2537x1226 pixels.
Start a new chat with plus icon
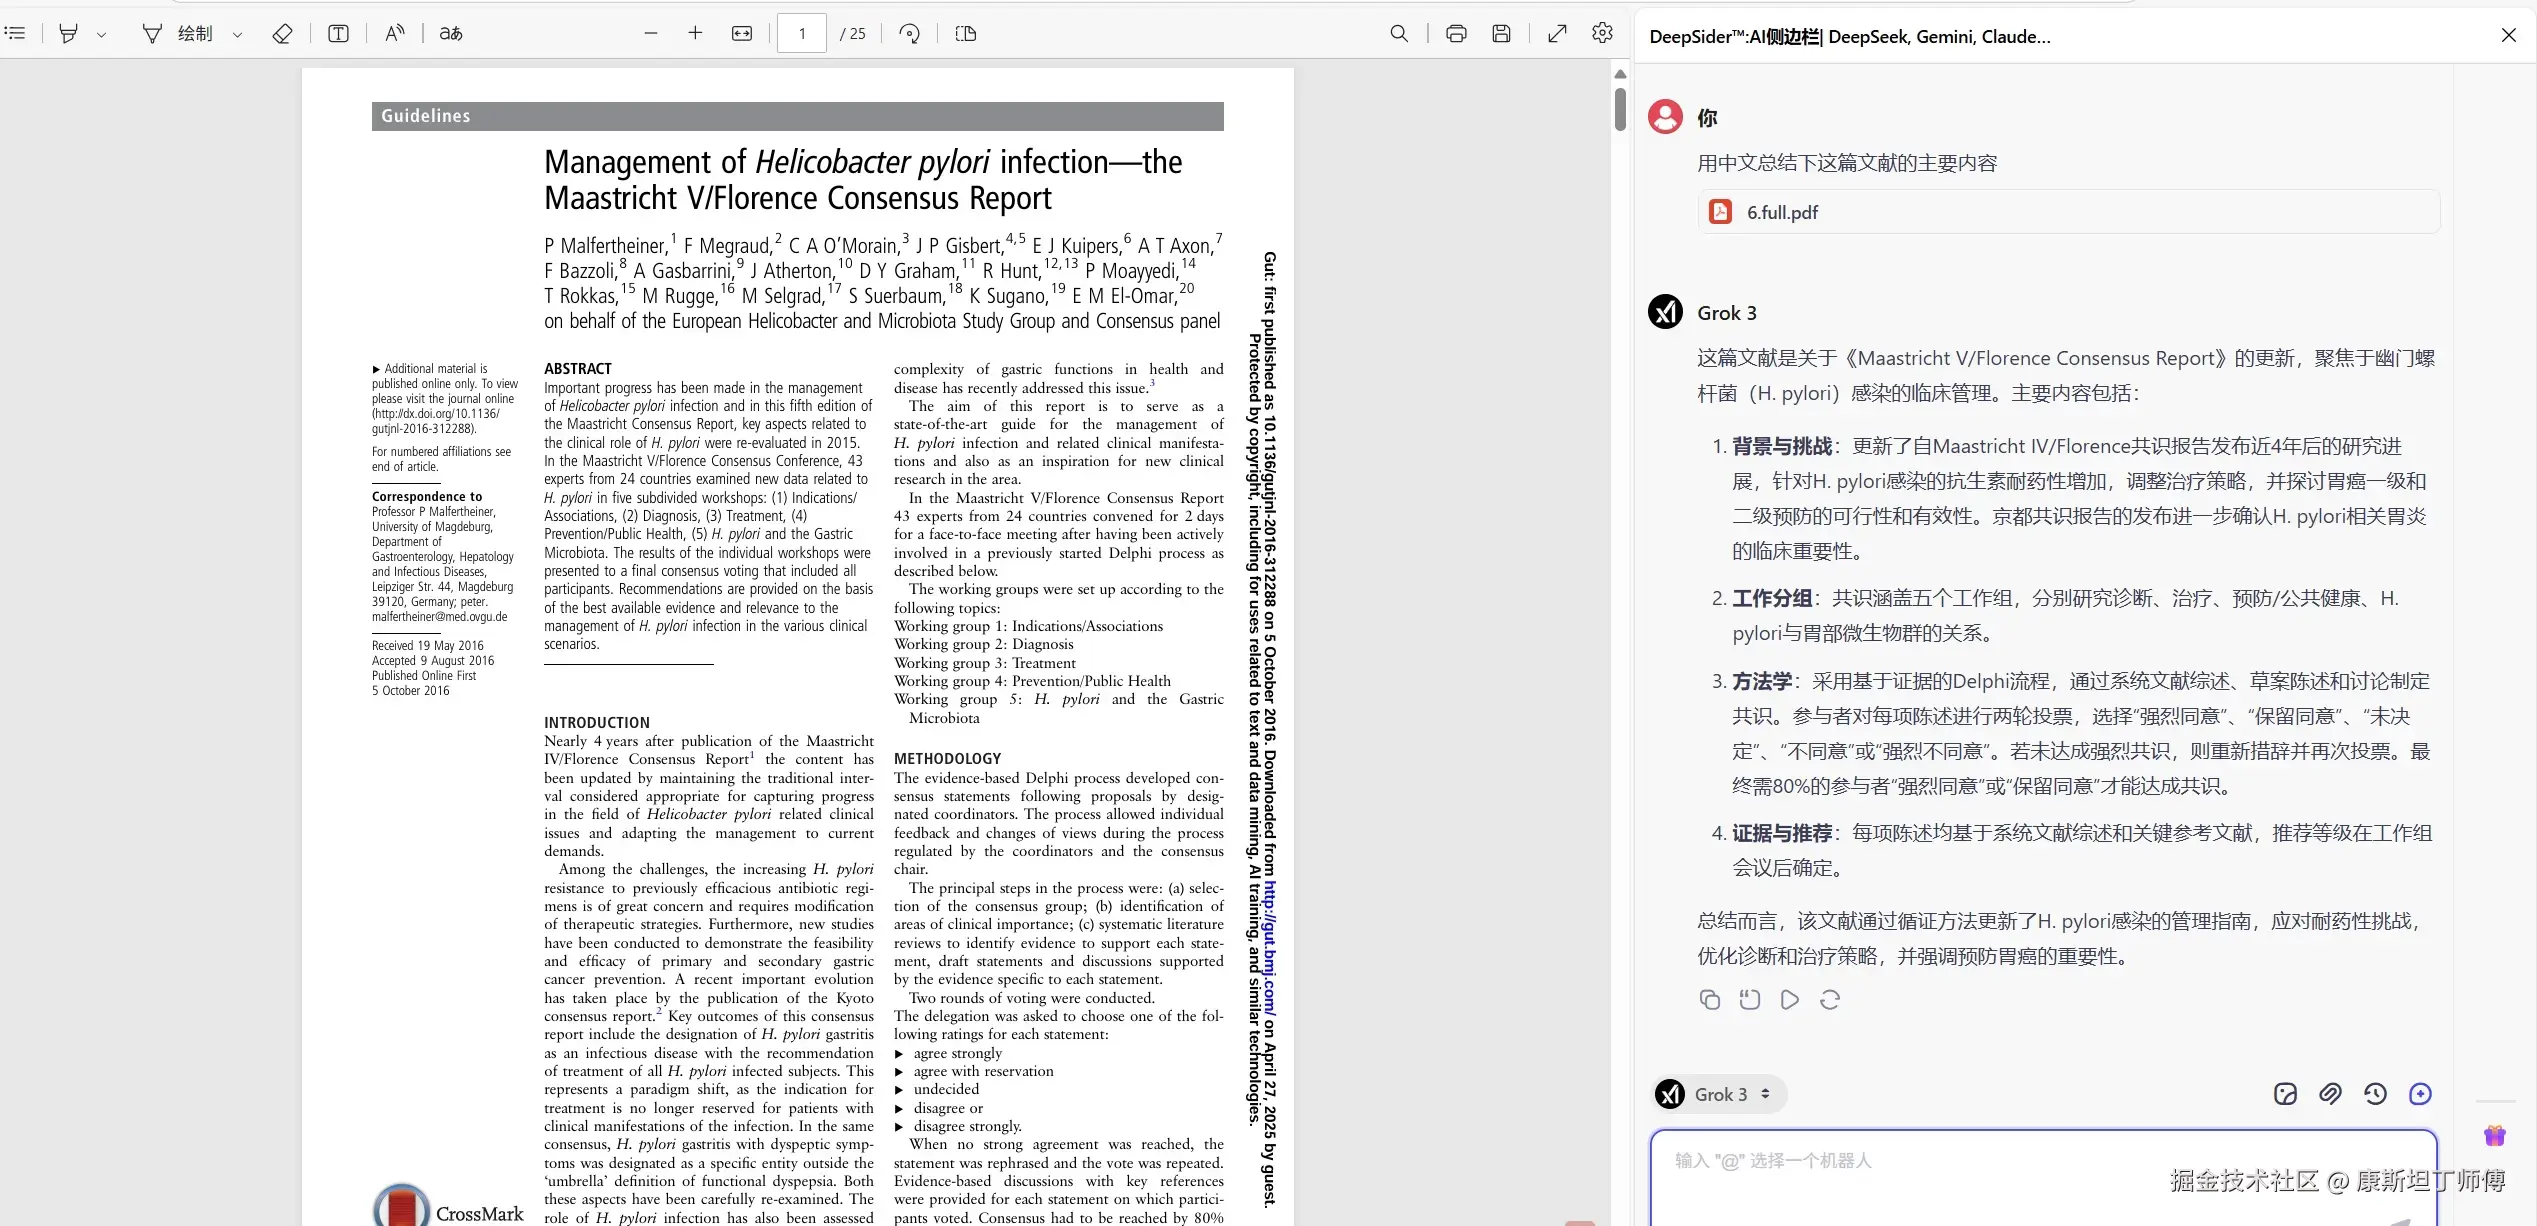[2420, 1094]
